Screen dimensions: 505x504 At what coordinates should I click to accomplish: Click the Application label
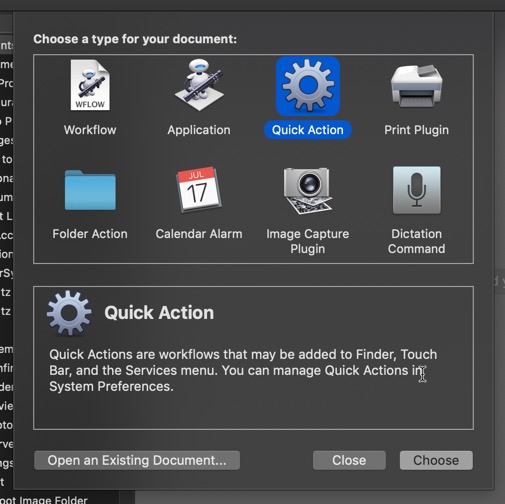coord(199,130)
